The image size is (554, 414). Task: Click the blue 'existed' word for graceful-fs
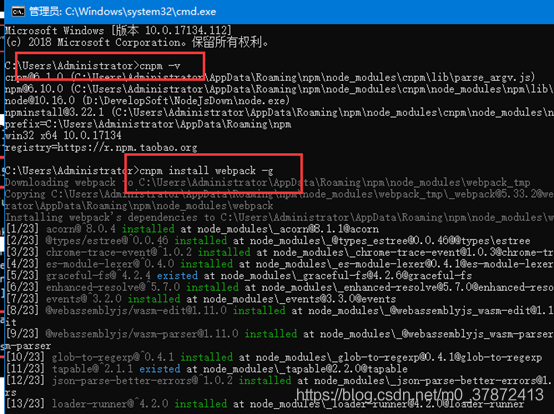coord(177,276)
